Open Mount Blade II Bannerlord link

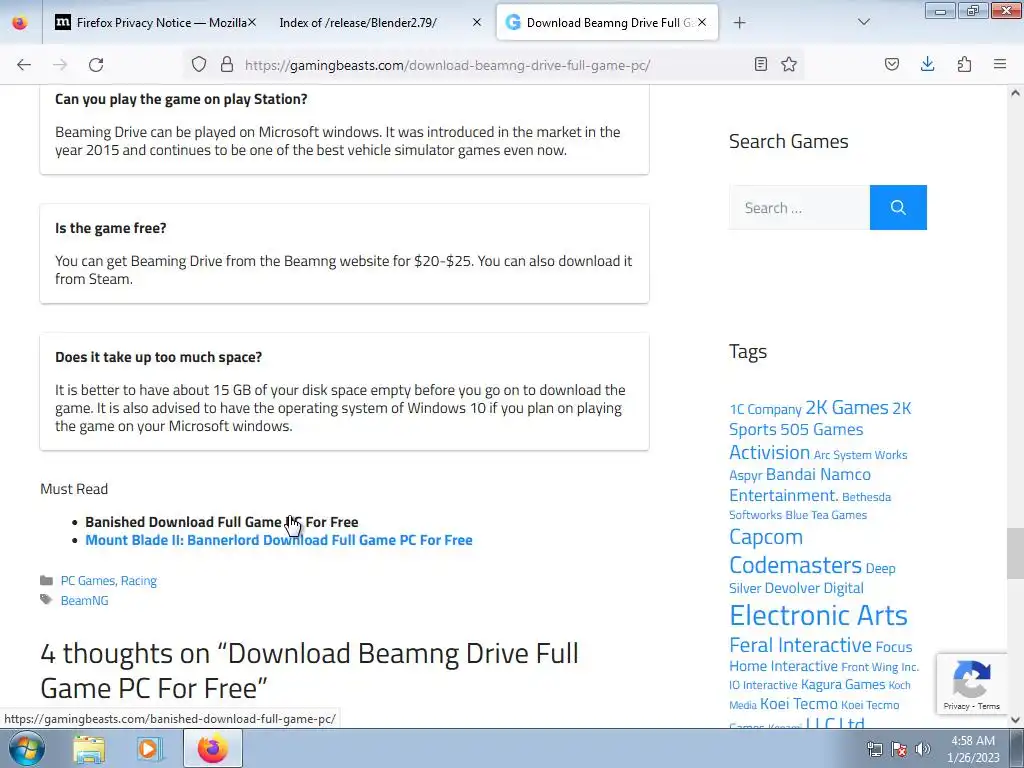click(279, 540)
